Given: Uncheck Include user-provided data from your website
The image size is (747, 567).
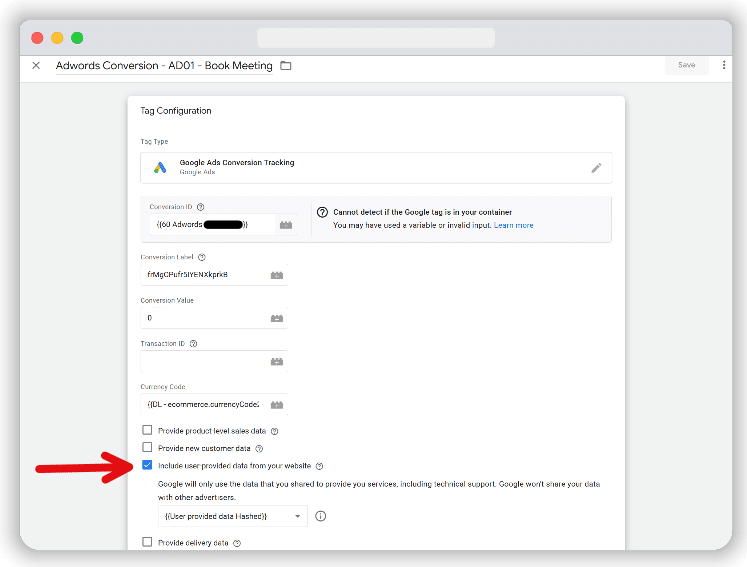Looking at the screenshot, I should [x=147, y=465].
